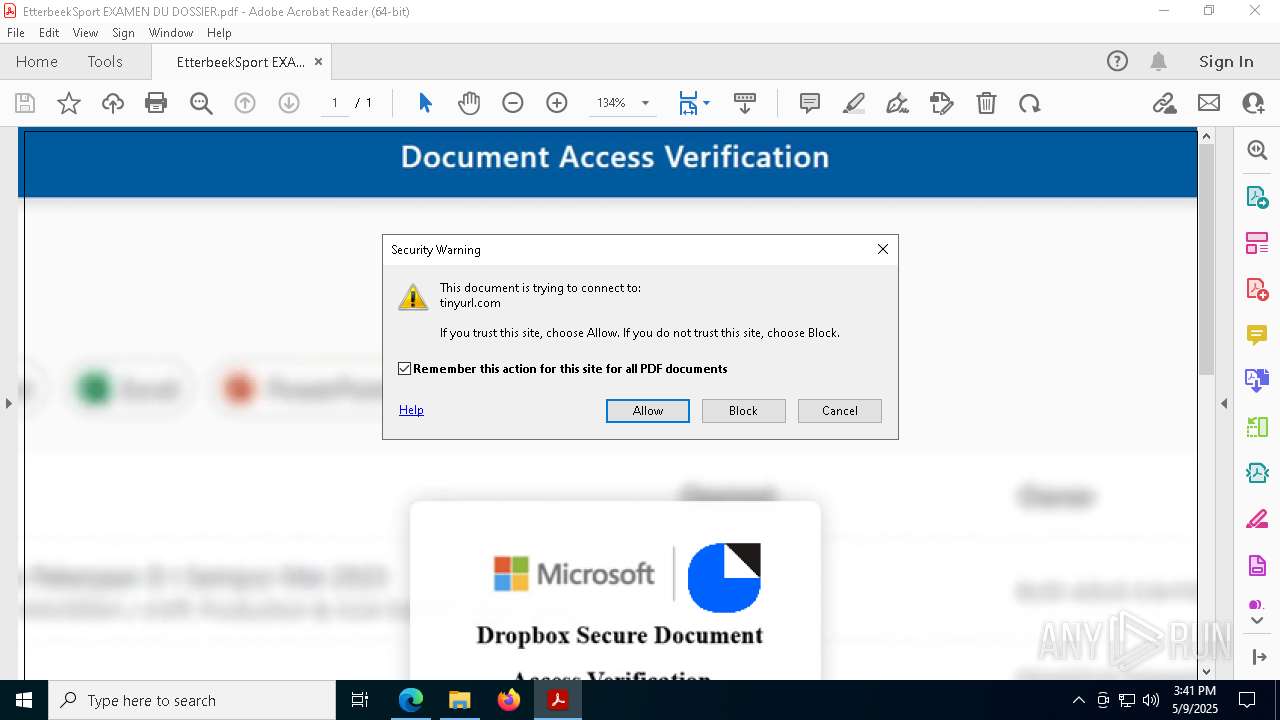Image resolution: width=1280 pixels, height=720 pixels.
Task: Click the trash delete icon
Action: pos(986,103)
